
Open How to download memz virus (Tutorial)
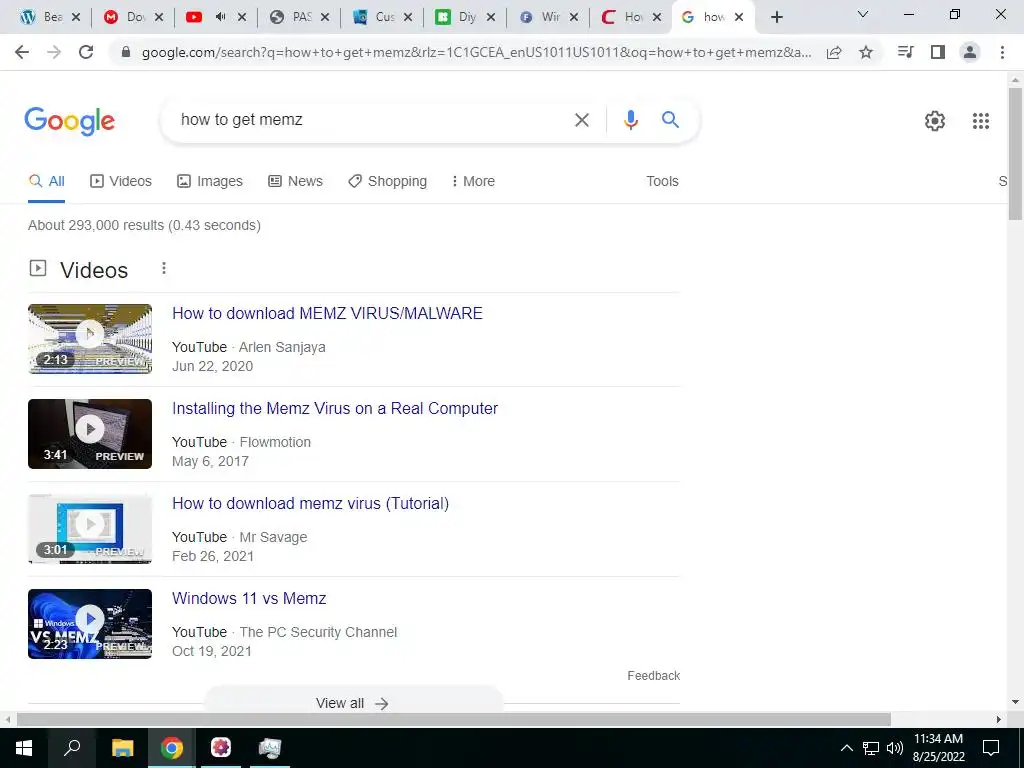310,504
